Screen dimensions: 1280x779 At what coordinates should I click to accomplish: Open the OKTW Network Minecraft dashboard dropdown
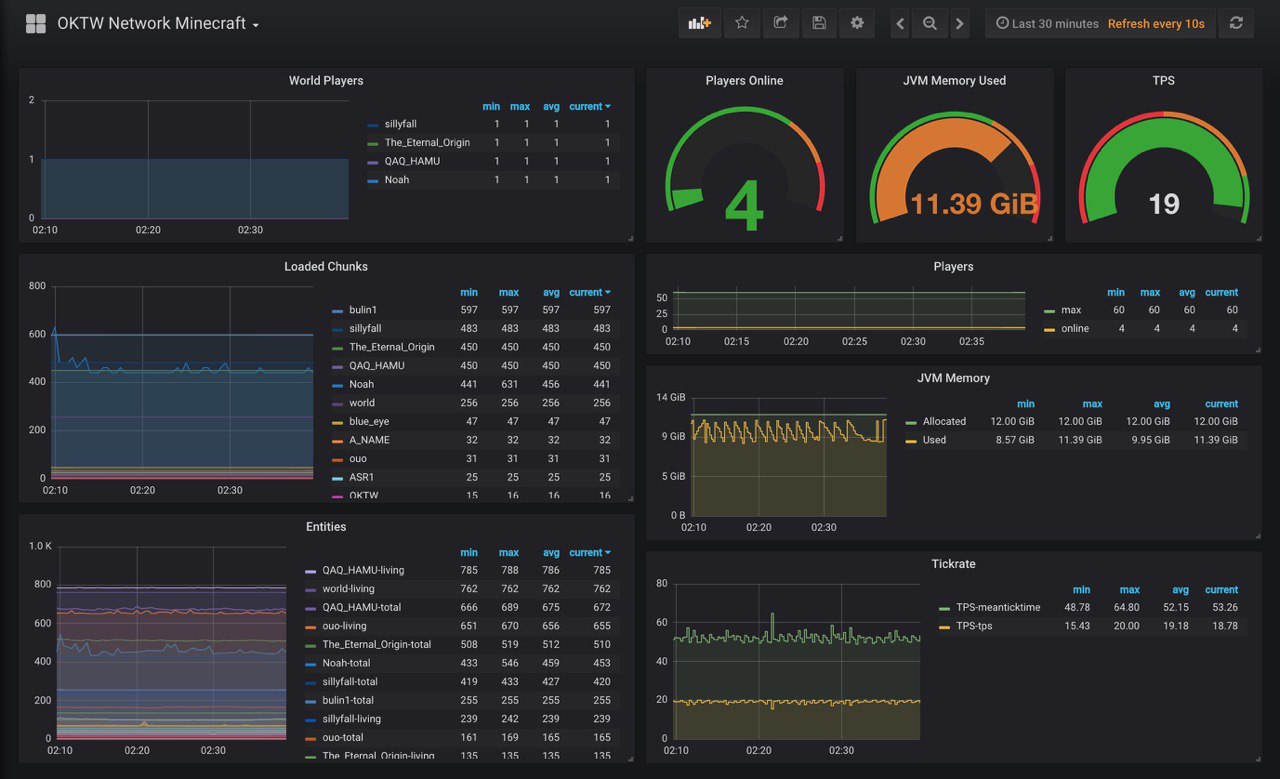pyautogui.click(x=158, y=23)
